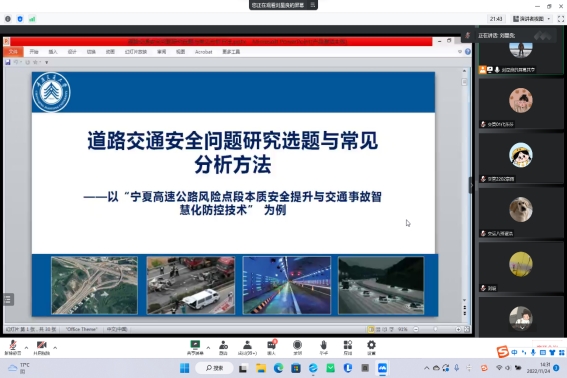Open the chat icon with notification badge
Viewport: 567px width, 378px height.
[x=271, y=347]
